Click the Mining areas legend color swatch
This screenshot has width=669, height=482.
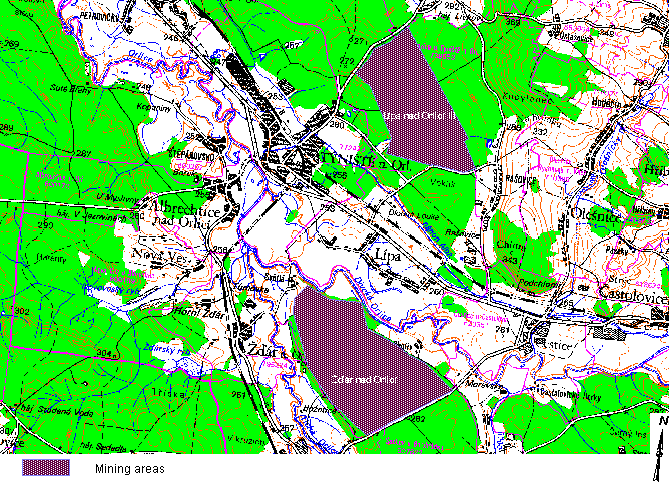click(46, 467)
